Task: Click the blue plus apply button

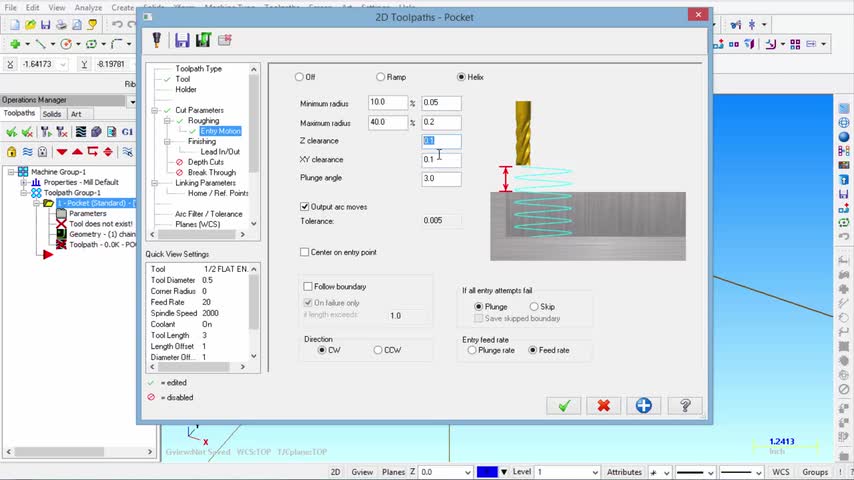Action: pos(643,405)
